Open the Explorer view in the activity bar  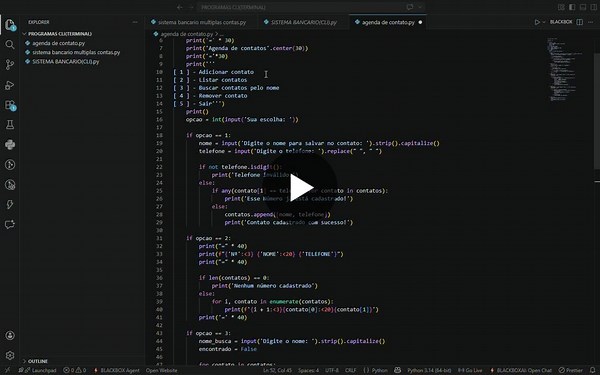[10, 25]
